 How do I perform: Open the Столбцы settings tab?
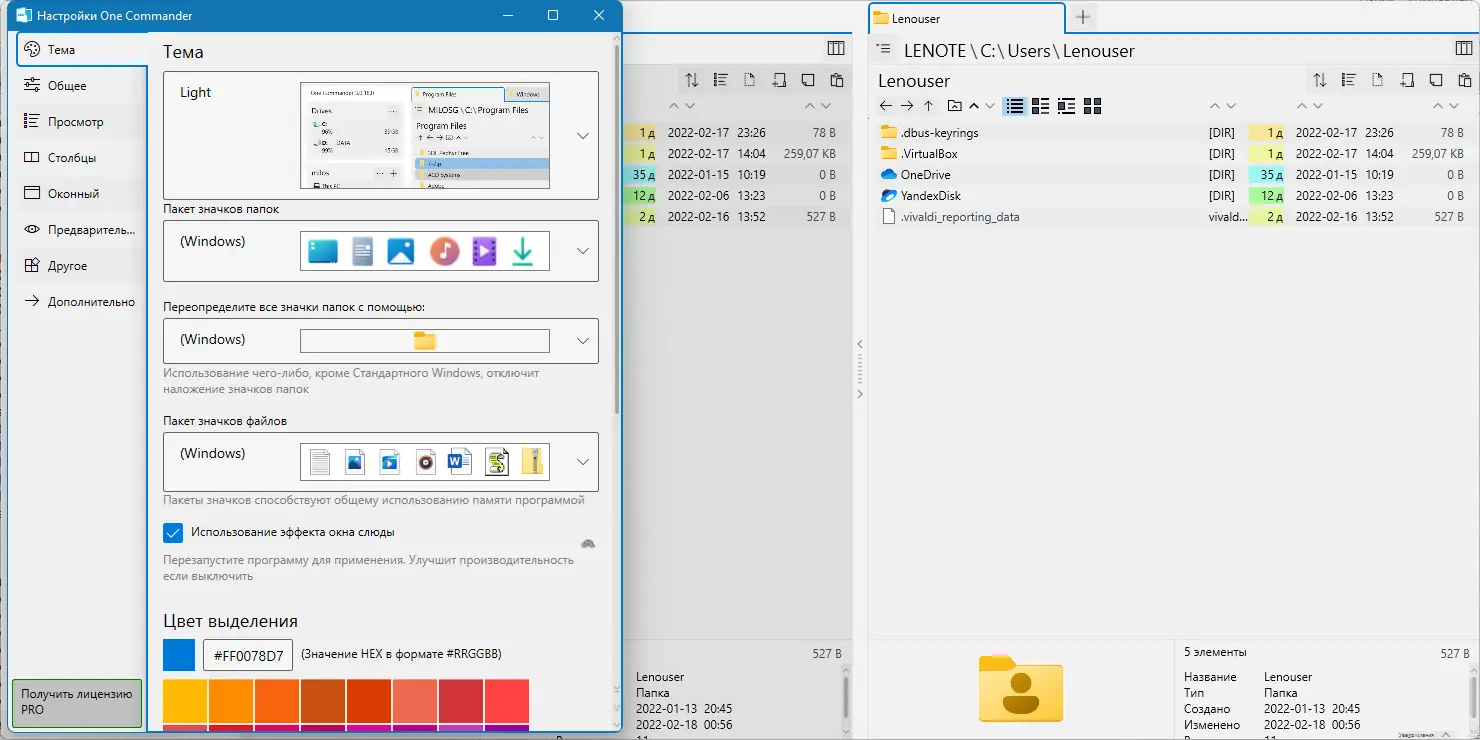tap(82, 157)
